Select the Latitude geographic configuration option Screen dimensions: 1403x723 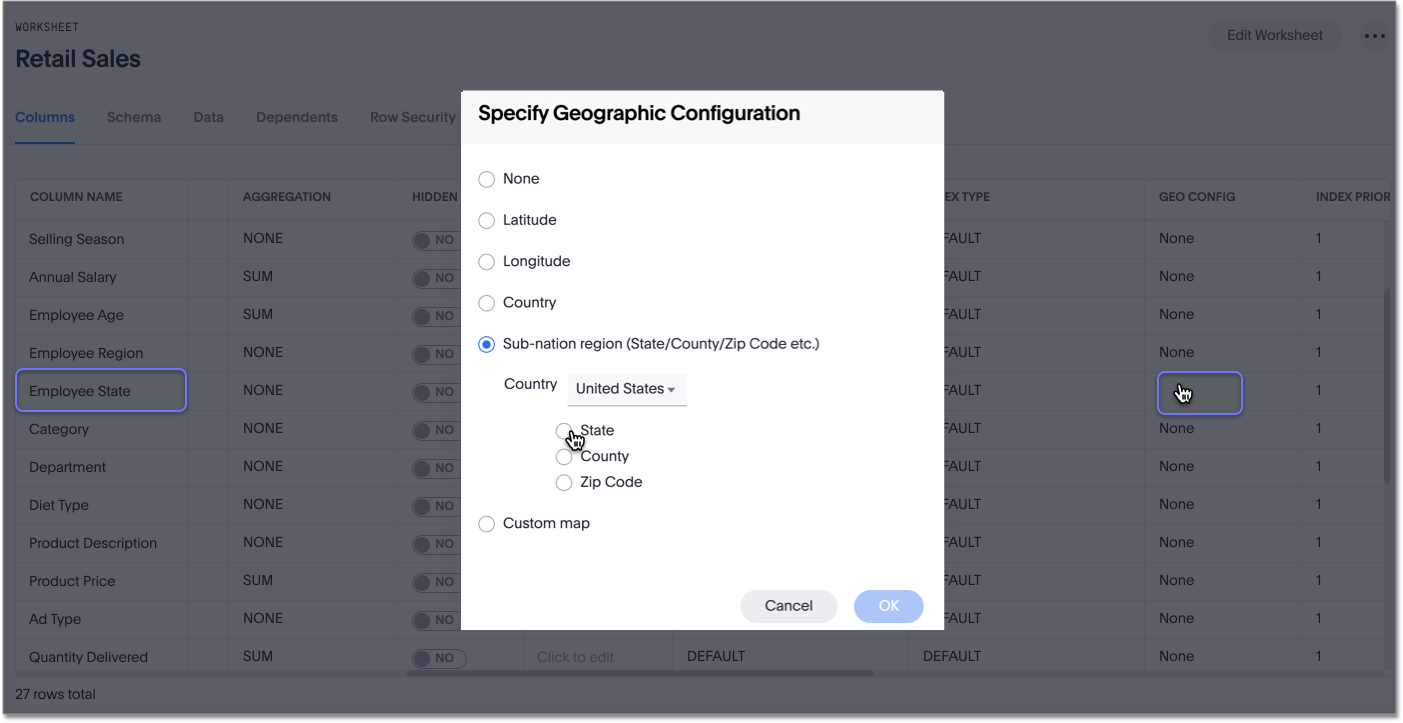[x=486, y=220]
